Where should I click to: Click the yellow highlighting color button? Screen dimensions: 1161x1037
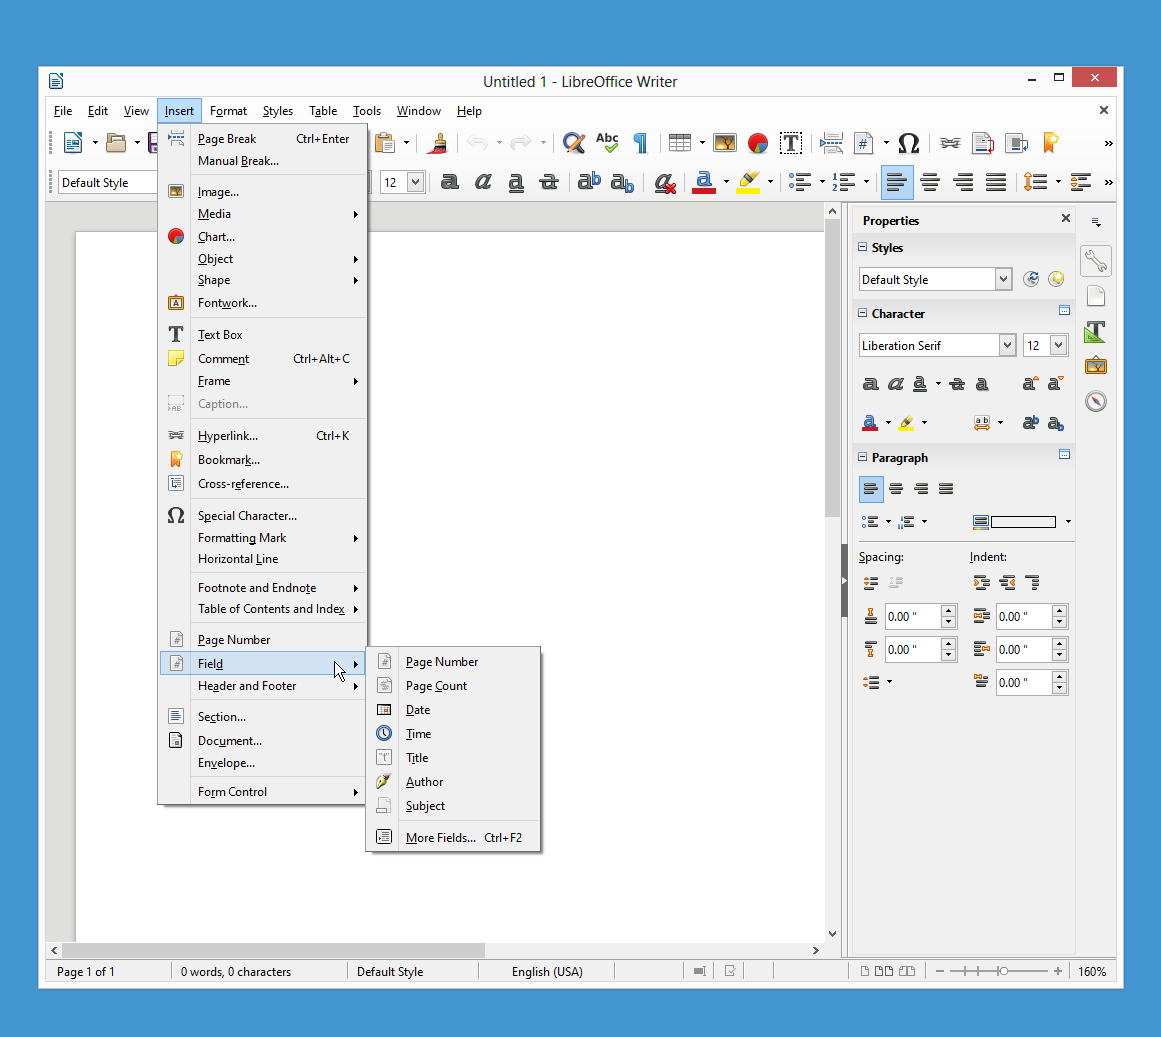(749, 182)
